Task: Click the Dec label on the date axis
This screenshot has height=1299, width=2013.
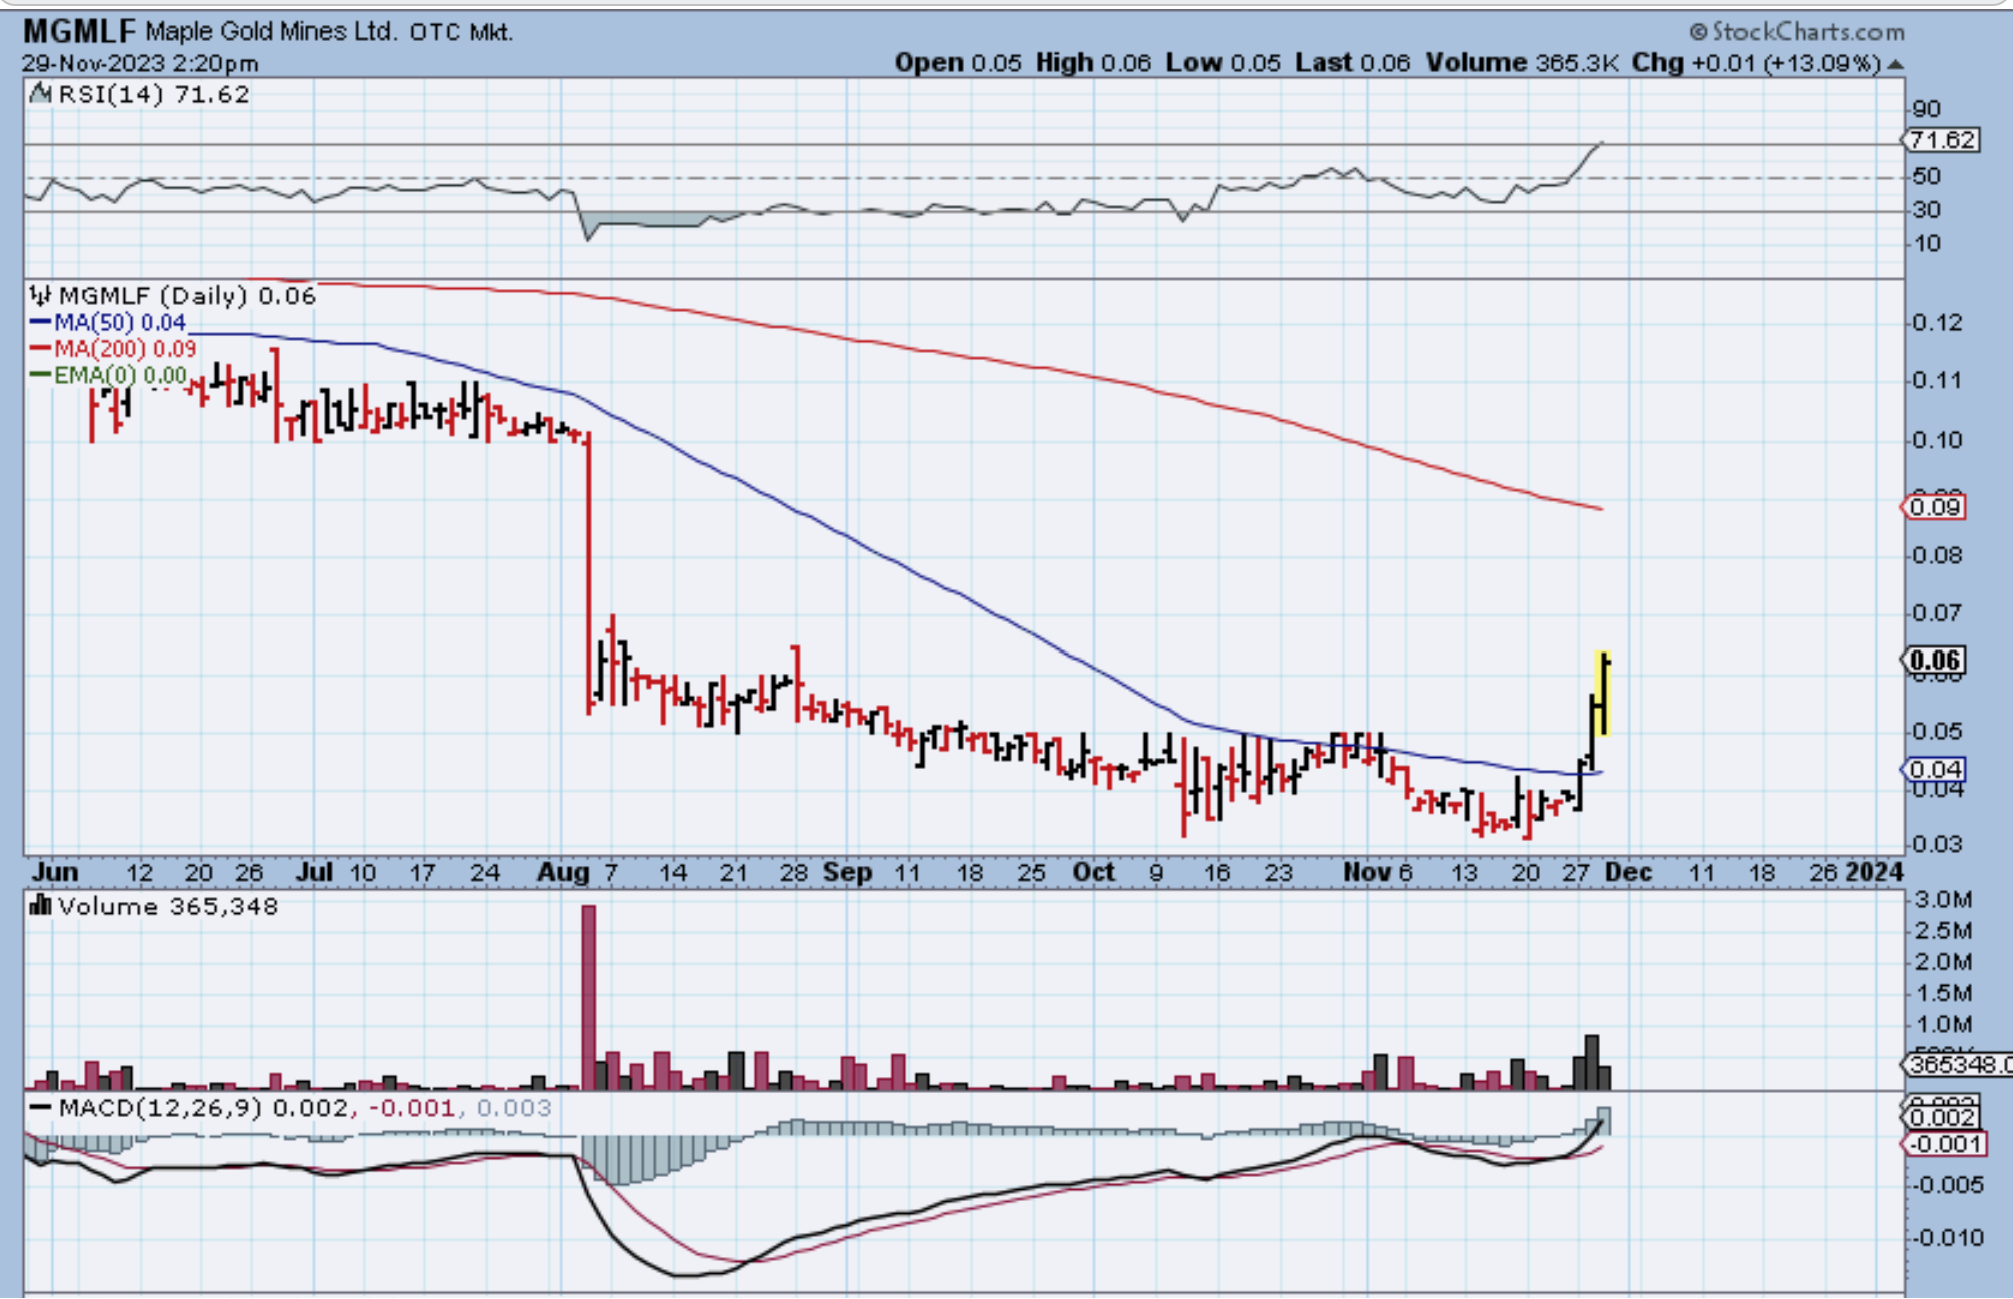Action: 1628,872
